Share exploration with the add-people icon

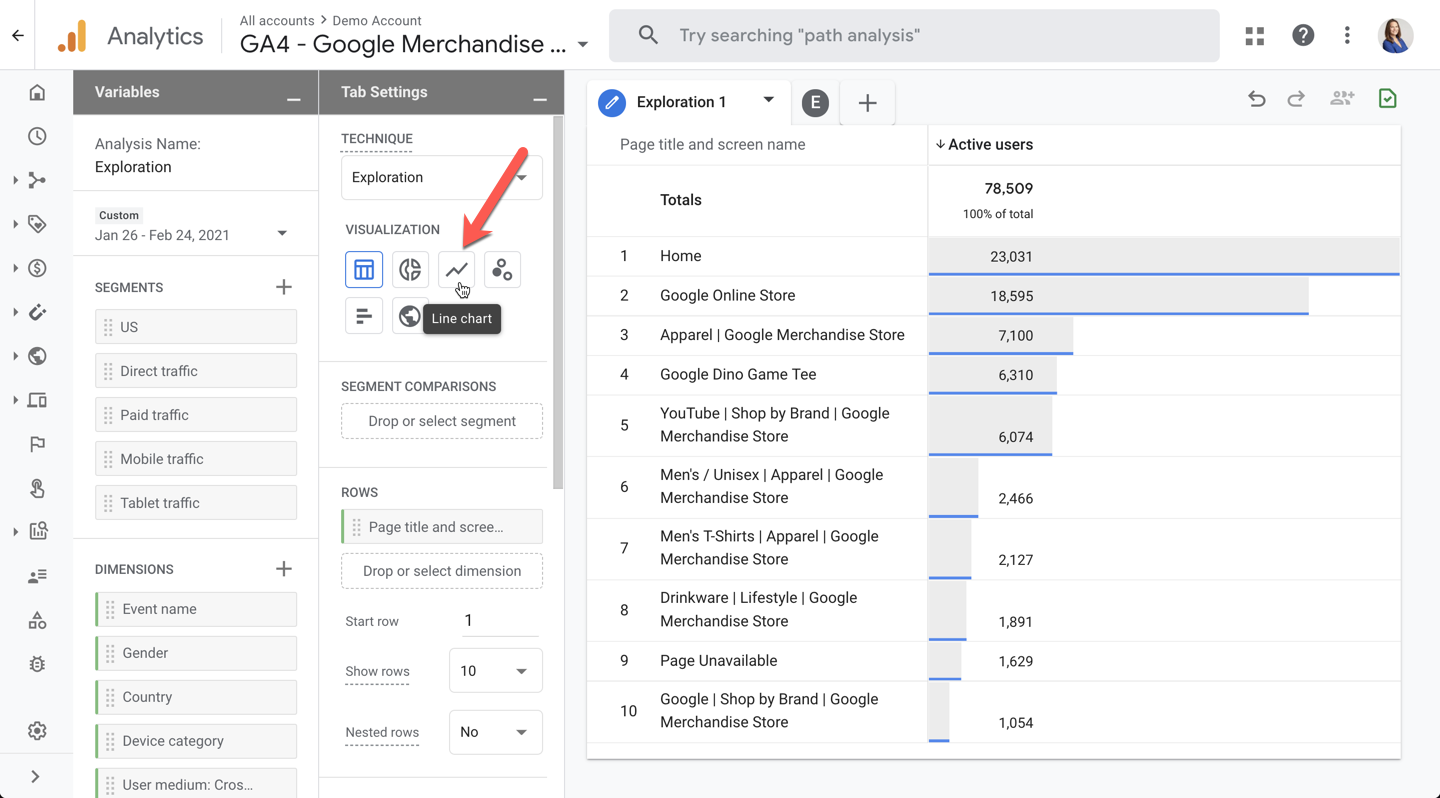[x=1342, y=98]
